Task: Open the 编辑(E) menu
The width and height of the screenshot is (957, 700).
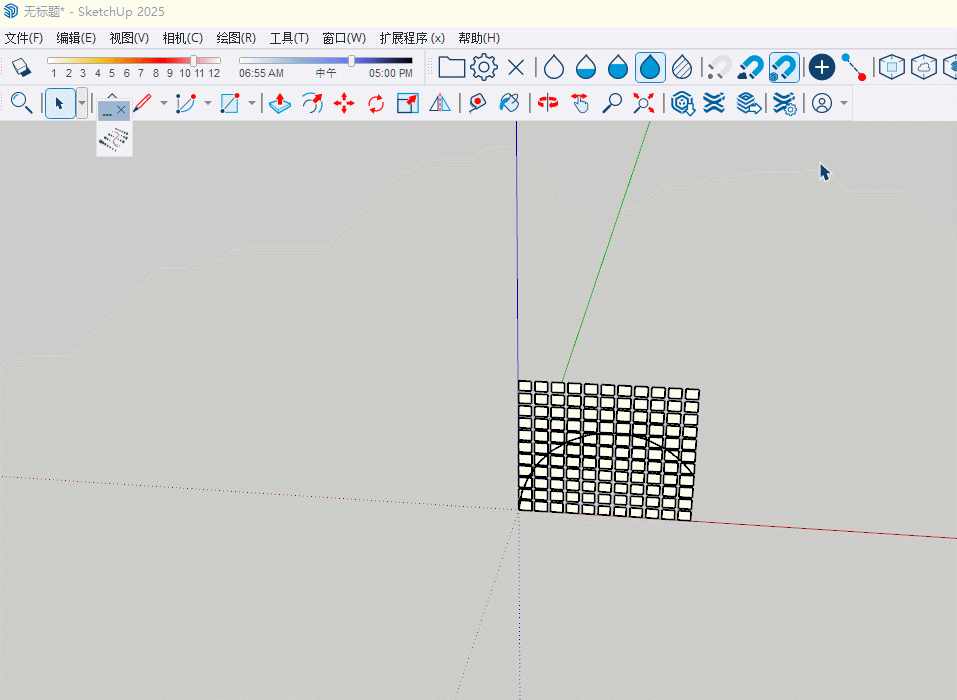Action: 76,38
